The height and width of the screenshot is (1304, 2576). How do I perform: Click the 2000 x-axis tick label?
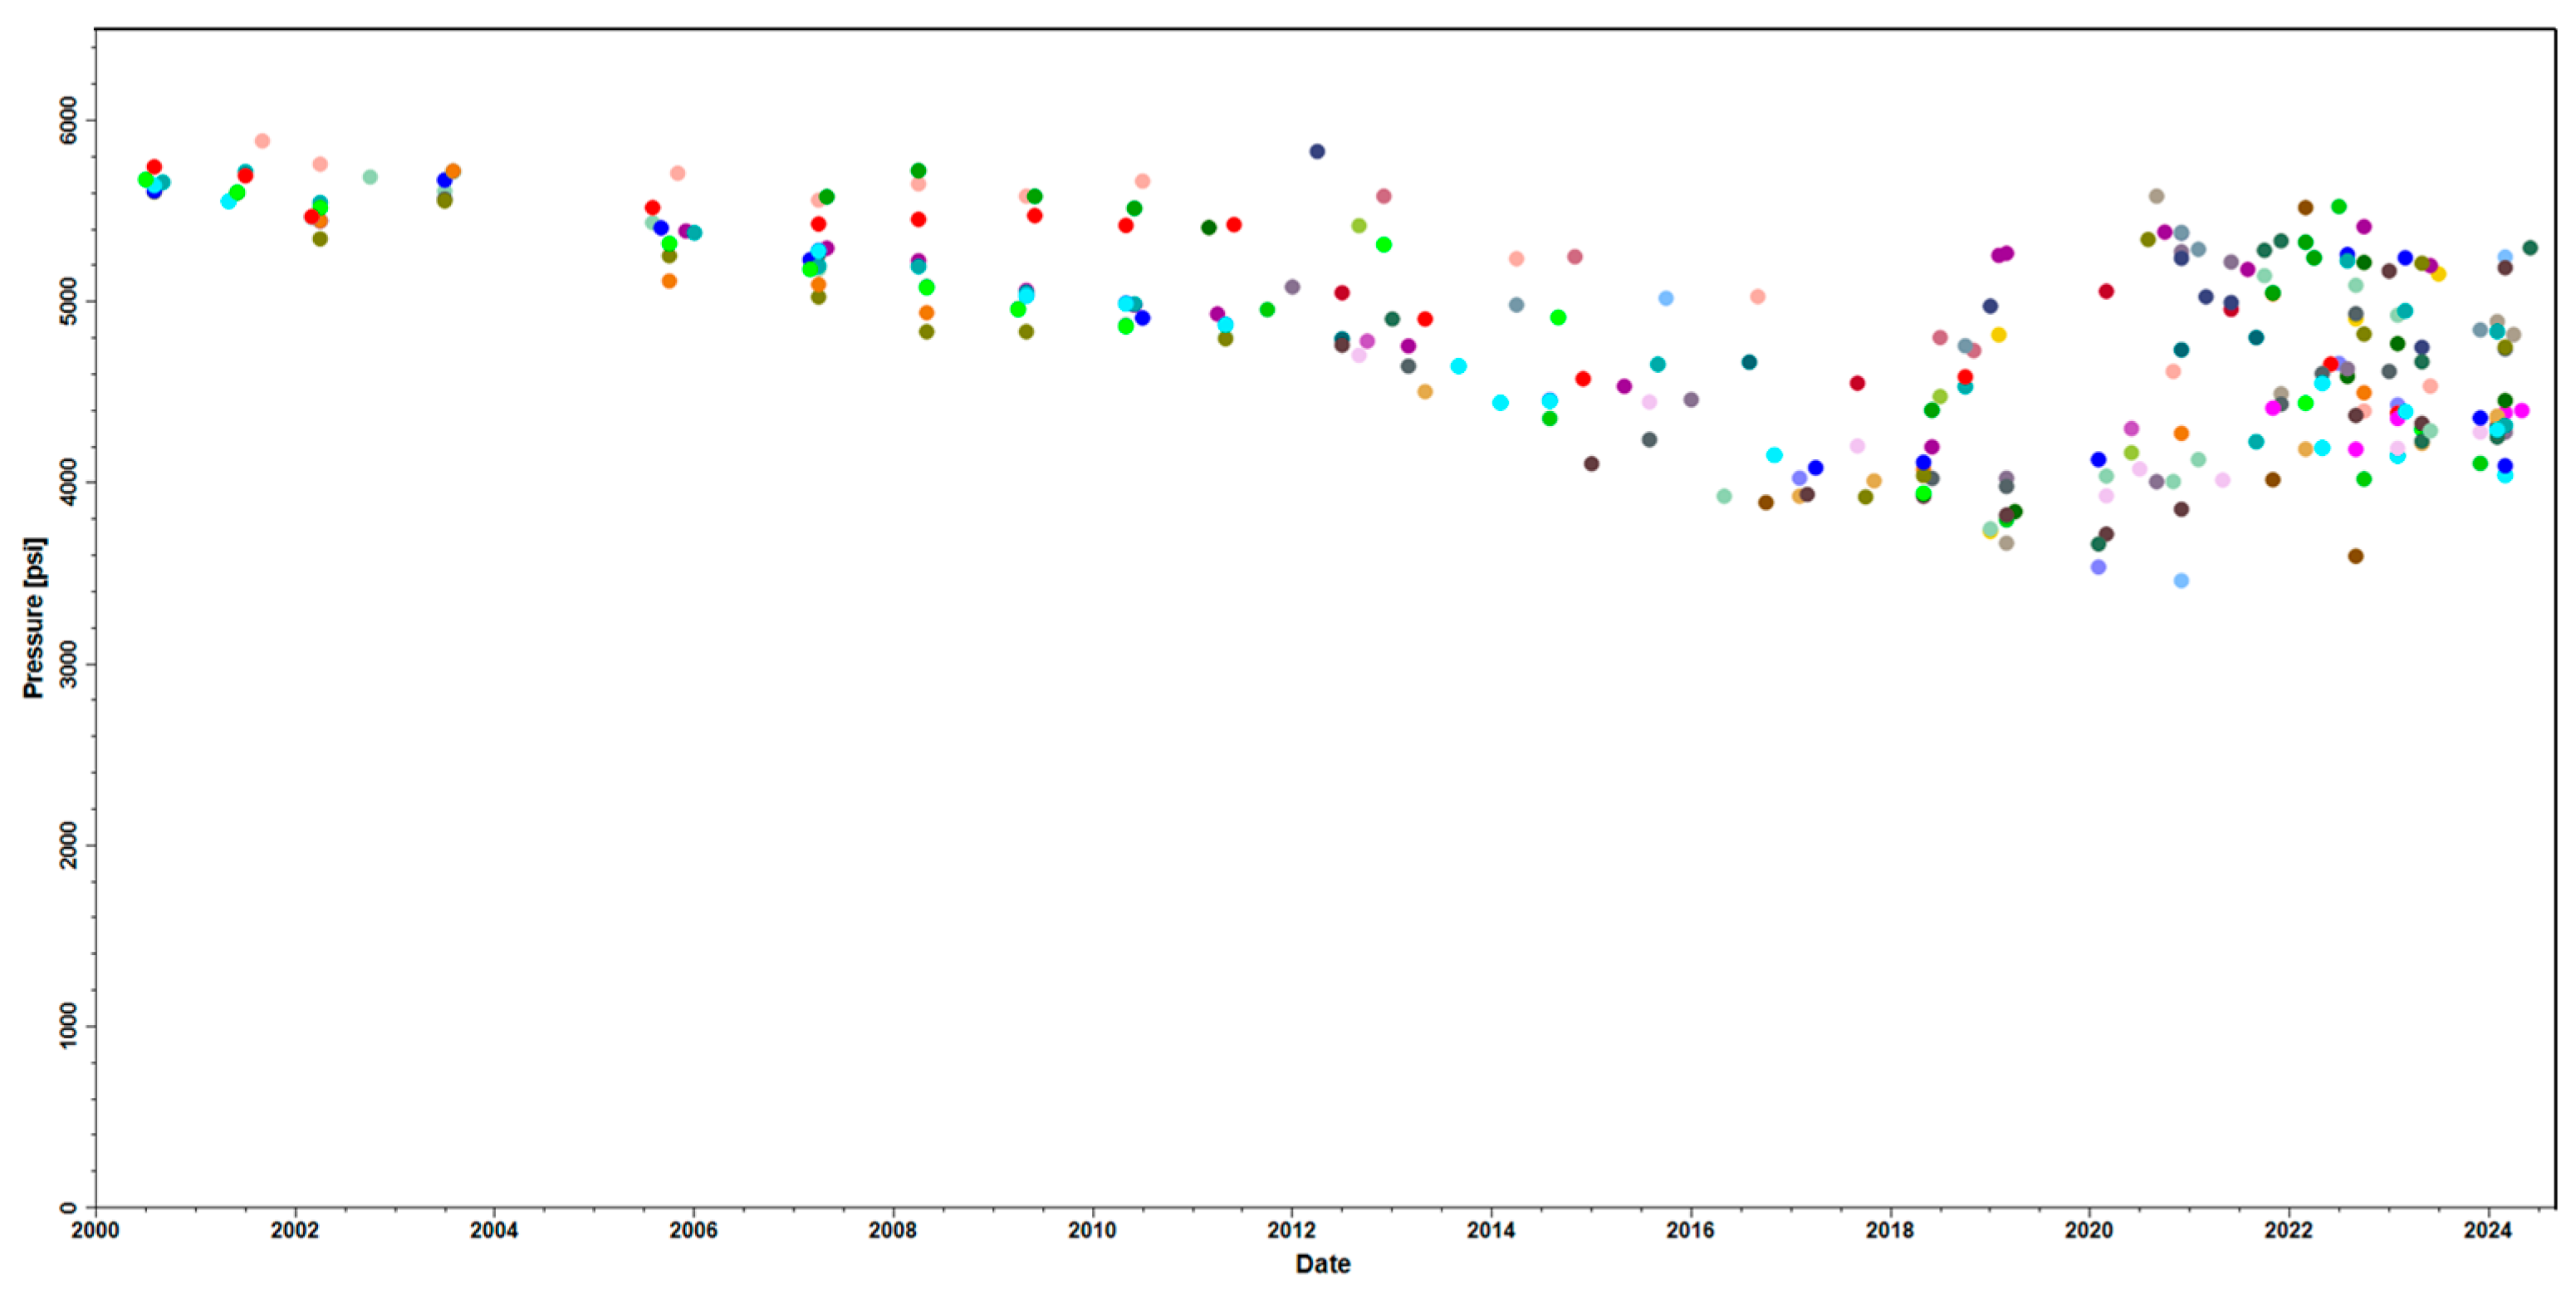pos(95,1230)
